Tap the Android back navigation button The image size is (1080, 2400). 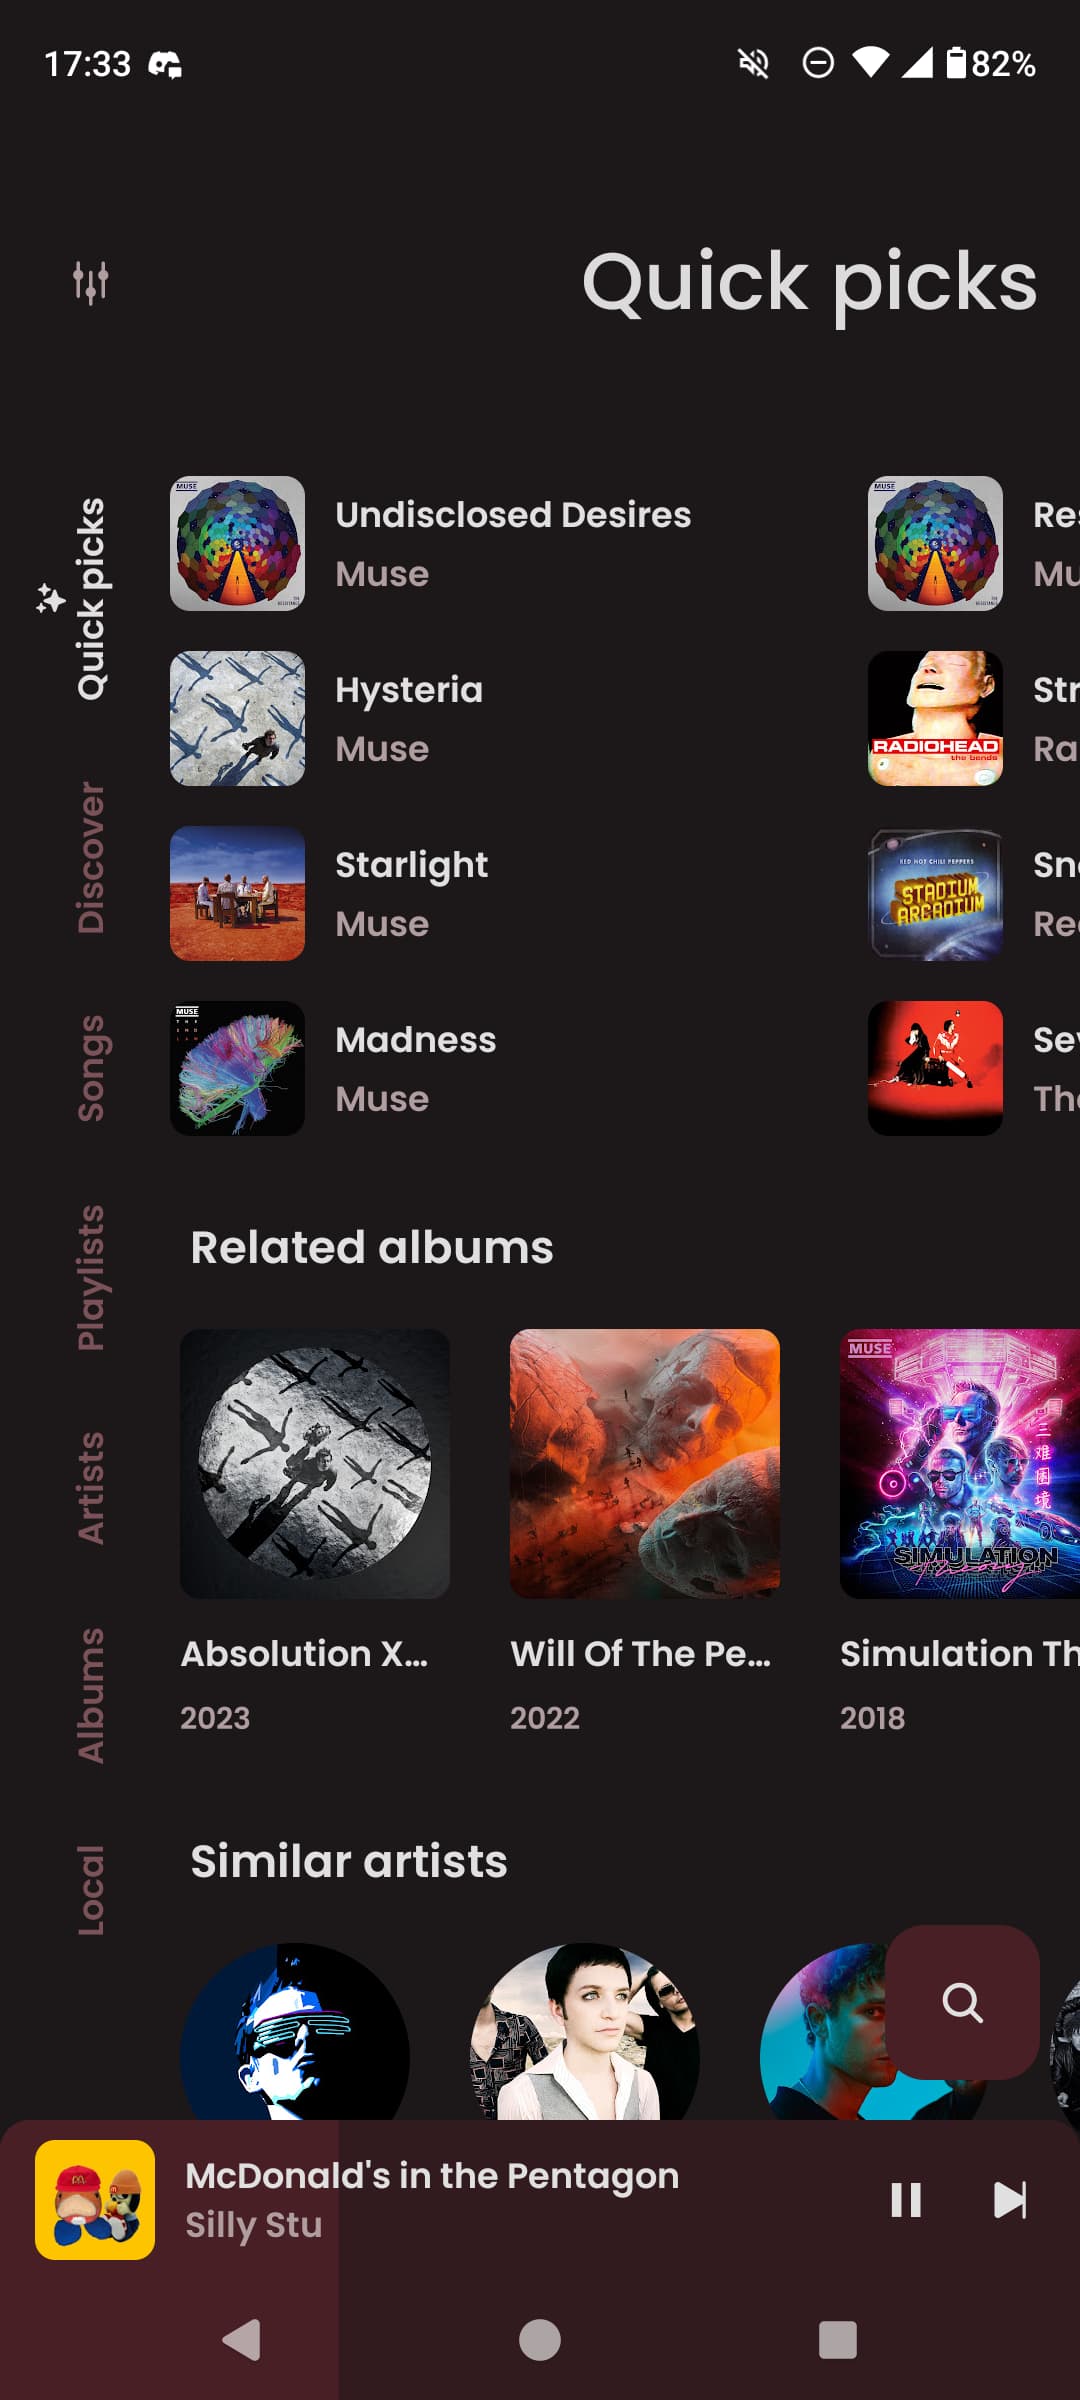(241, 2340)
